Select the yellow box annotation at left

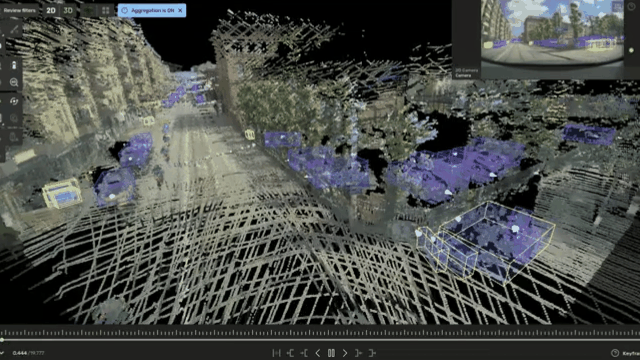(x=62, y=193)
